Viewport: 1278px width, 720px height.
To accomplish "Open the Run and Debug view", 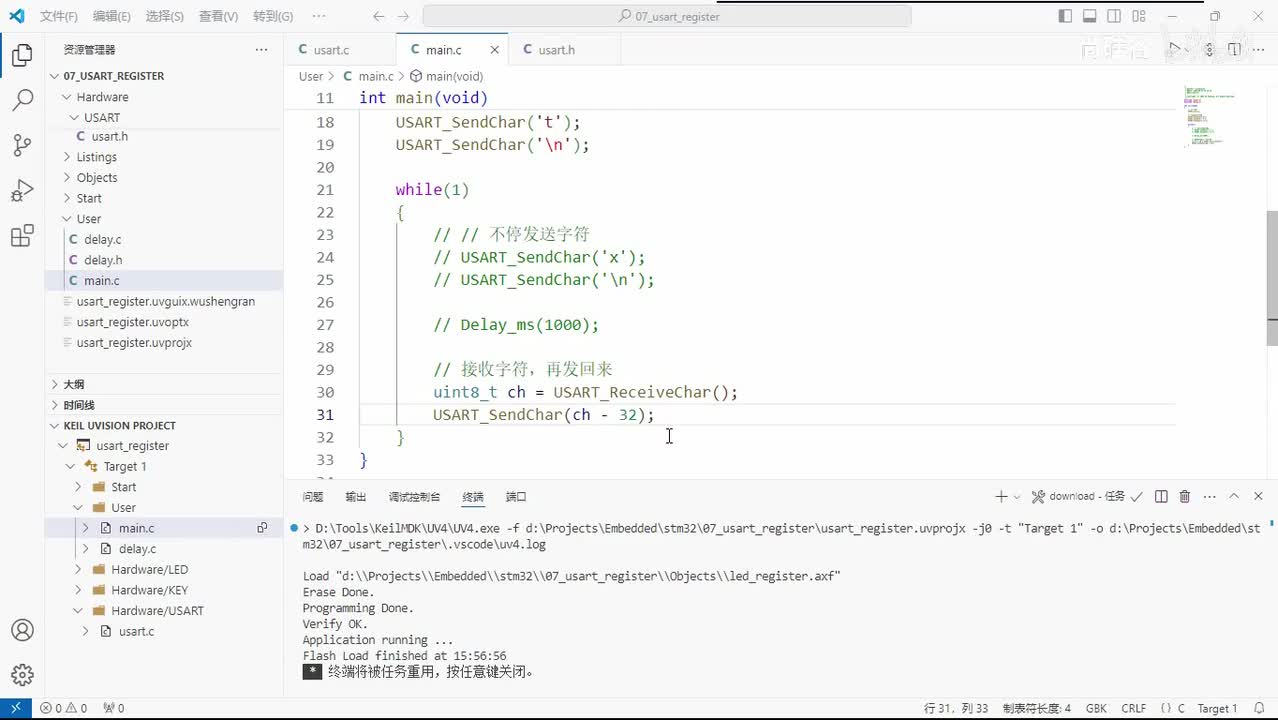I will coord(22,191).
